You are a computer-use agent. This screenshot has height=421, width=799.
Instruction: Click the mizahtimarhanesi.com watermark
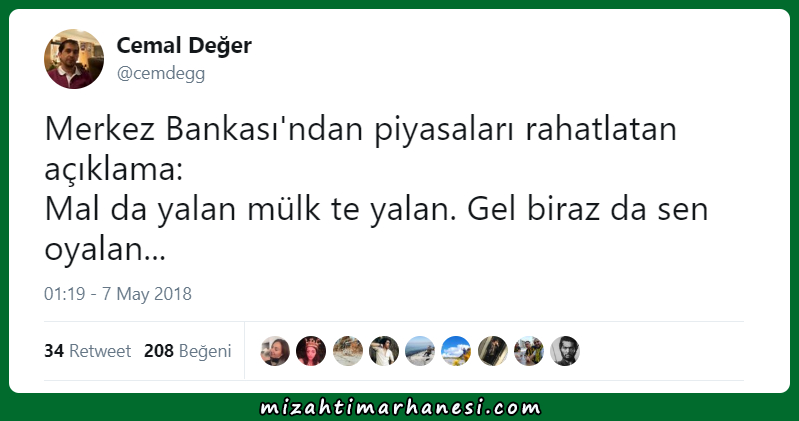(400, 408)
